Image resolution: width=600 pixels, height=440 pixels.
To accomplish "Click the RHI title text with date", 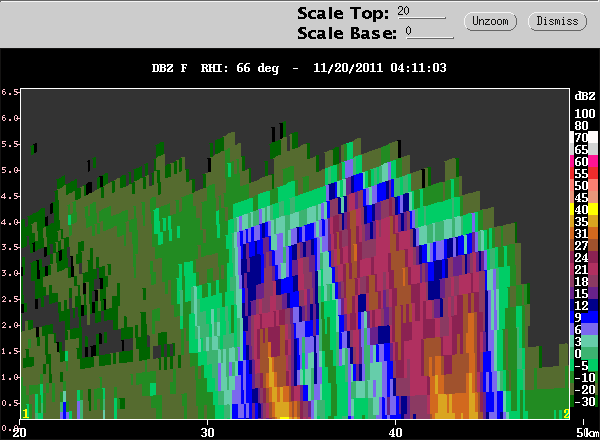I will point(299,68).
